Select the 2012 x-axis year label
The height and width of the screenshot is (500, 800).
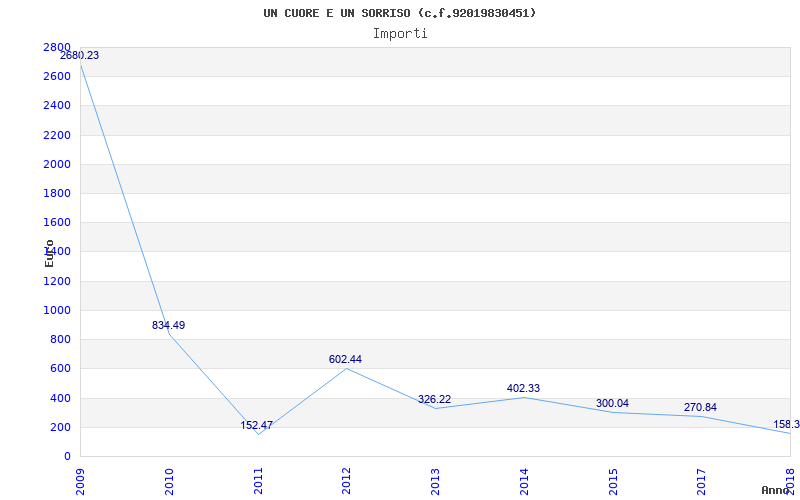tap(346, 481)
